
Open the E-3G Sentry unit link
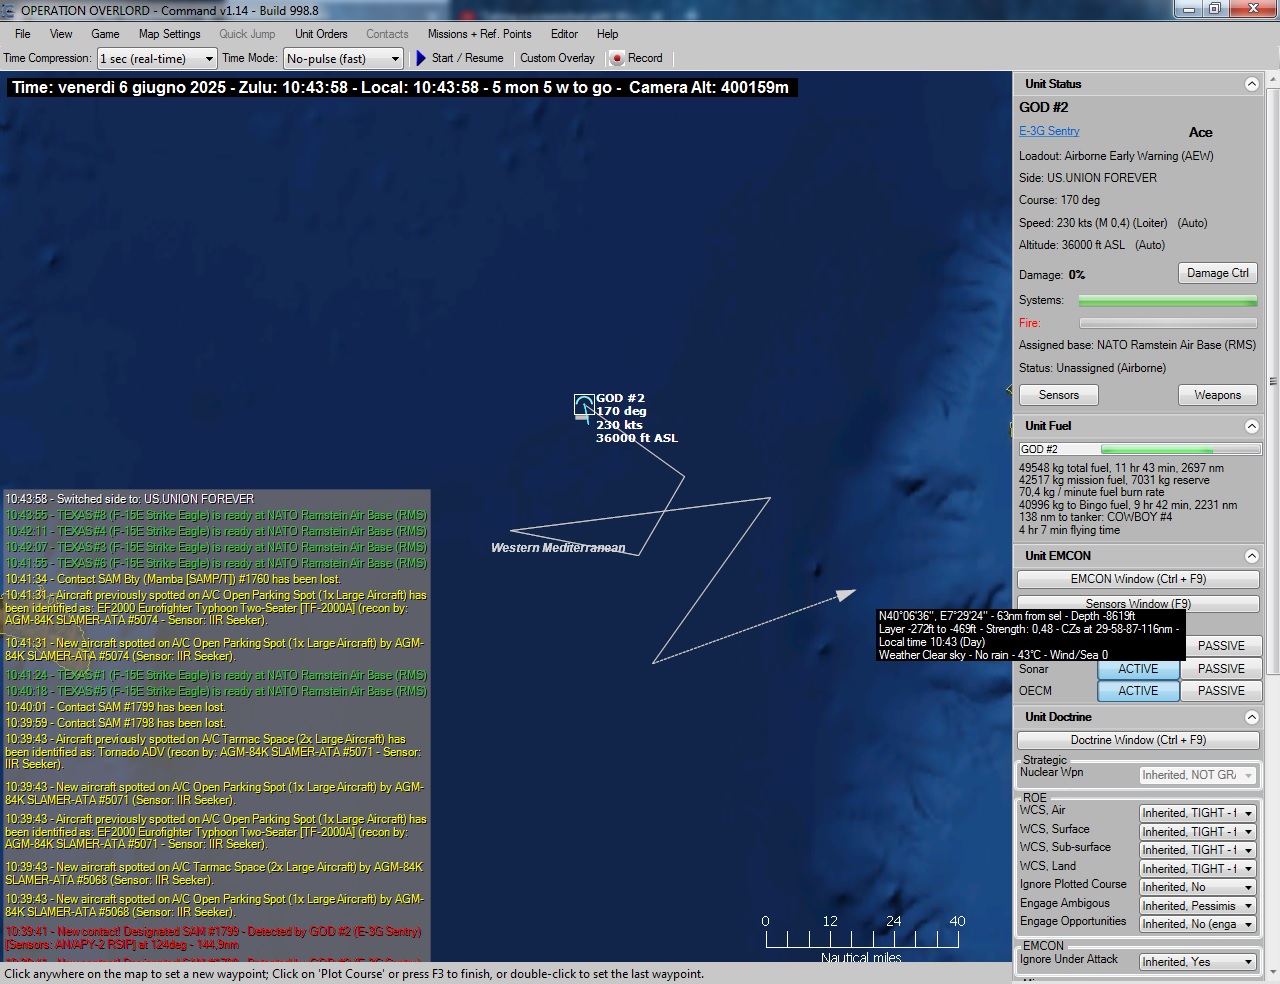(1049, 131)
